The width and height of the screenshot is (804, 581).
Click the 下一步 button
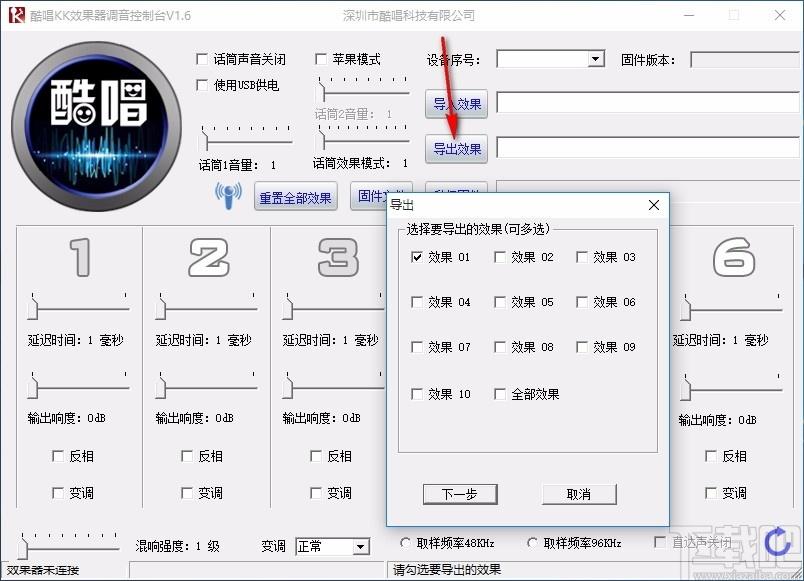pyautogui.click(x=460, y=494)
